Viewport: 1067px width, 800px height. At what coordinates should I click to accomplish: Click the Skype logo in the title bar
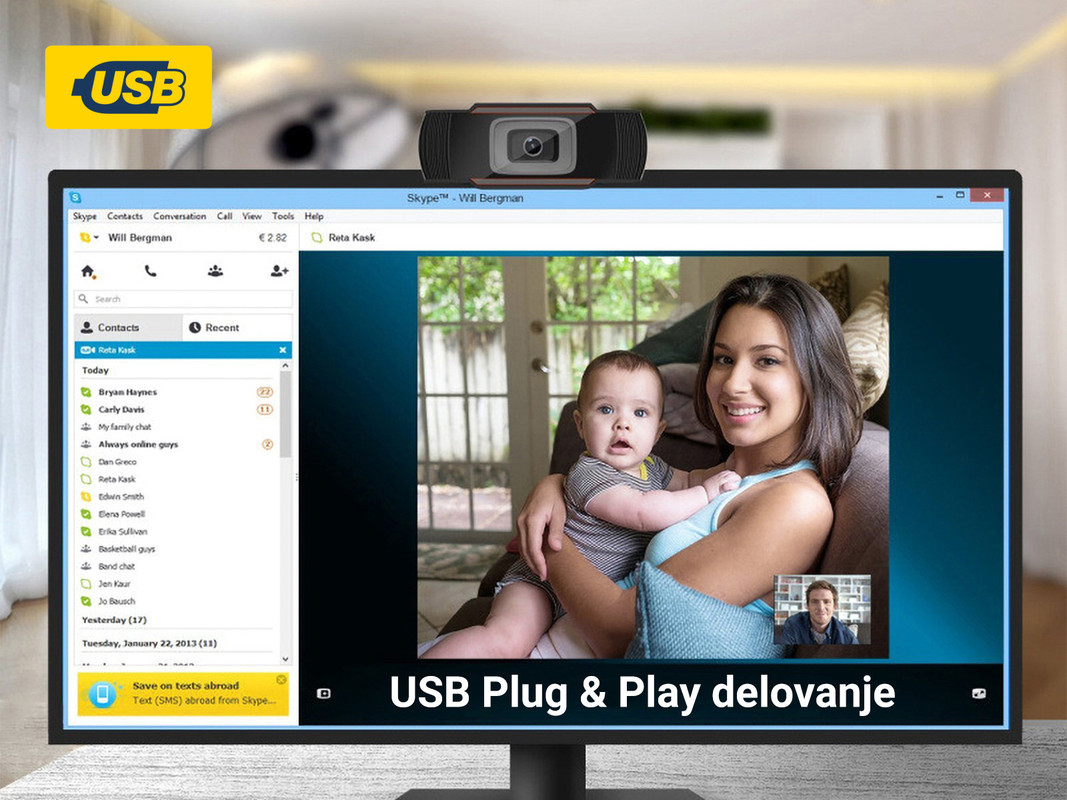[76, 198]
